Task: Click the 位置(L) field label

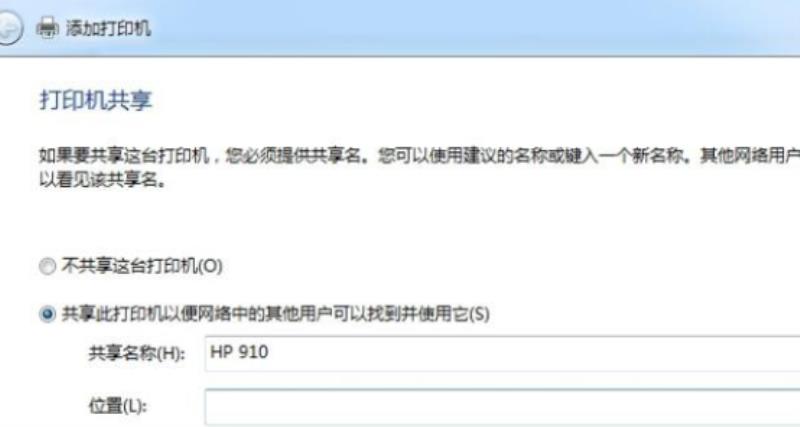Action: pyautogui.click(x=117, y=407)
